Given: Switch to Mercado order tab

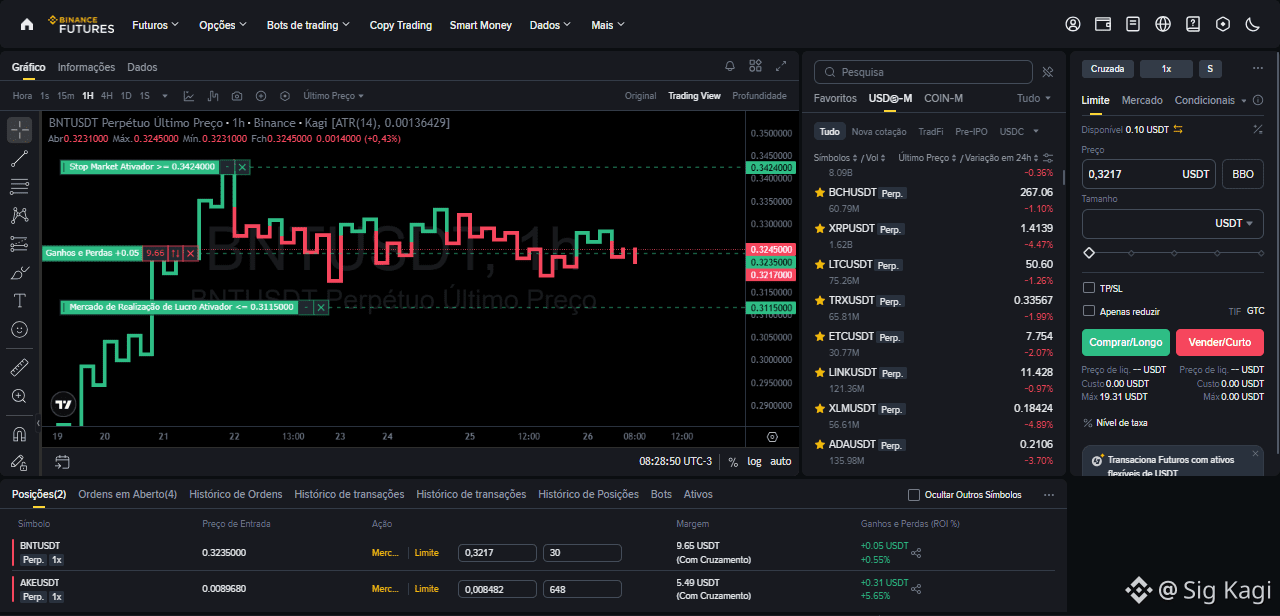Looking at the screenshot, I should tap(1142, 100).
